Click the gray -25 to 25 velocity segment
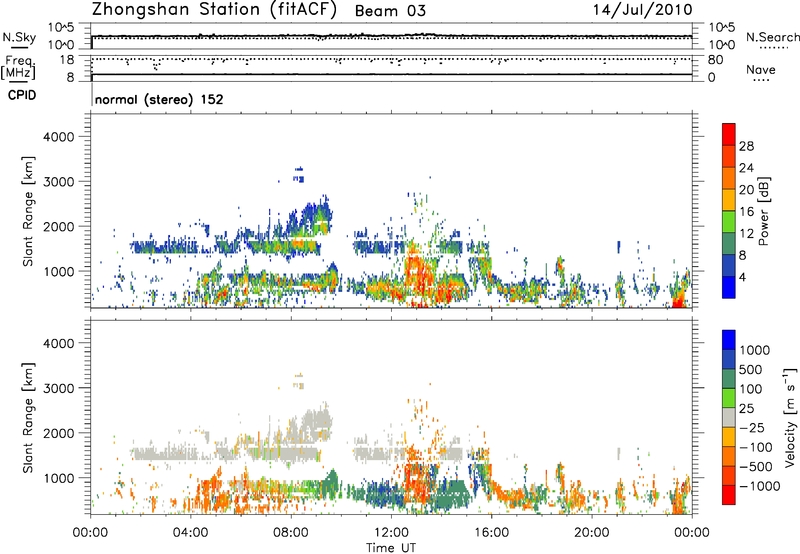This screenshot has height=554, width=800. click(x=729, y=417)
